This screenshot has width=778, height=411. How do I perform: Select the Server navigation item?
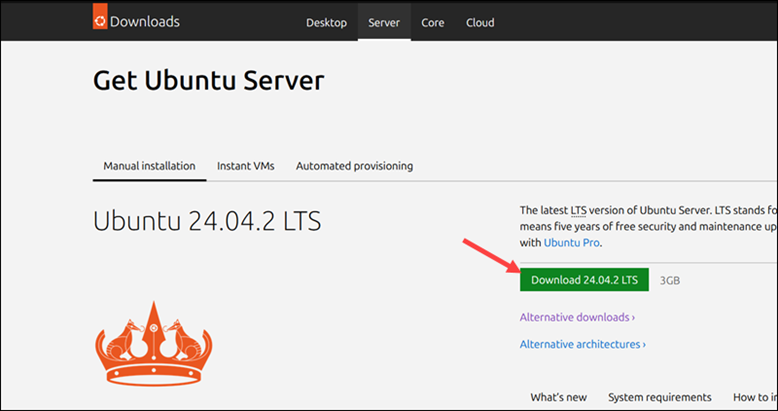tap(384, 23)
